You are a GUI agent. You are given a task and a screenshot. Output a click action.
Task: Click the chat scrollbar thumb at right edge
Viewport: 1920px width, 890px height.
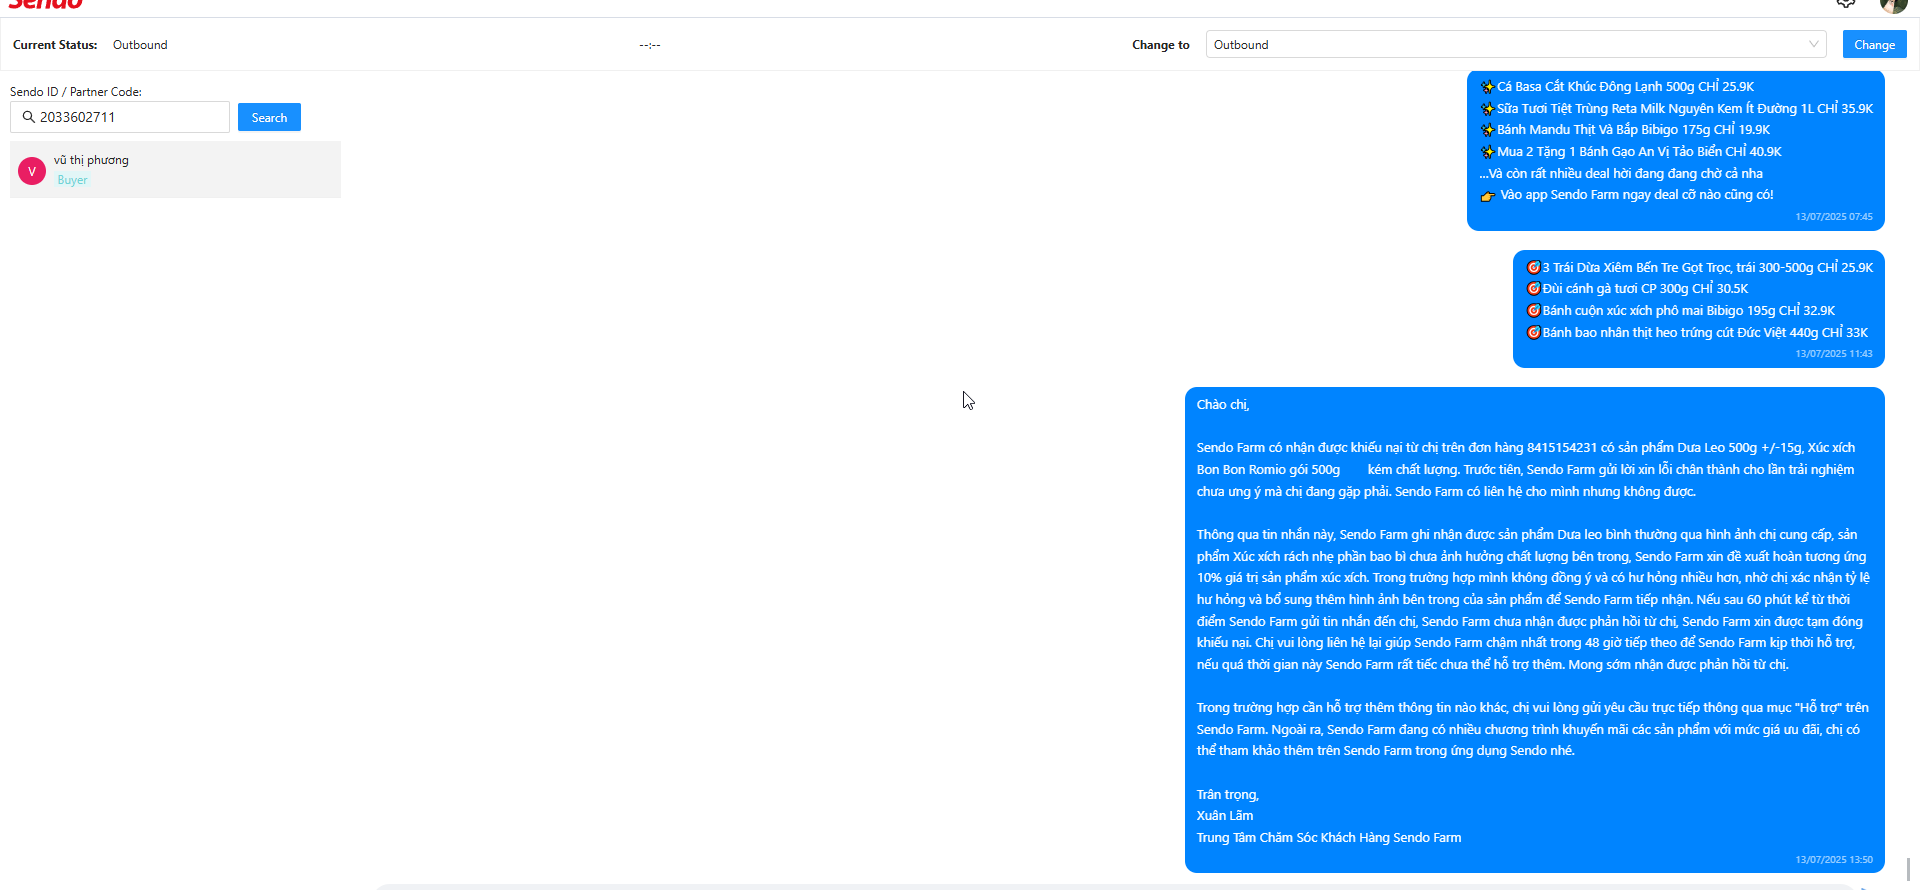pyautogui.click(x=1908, y=869)
